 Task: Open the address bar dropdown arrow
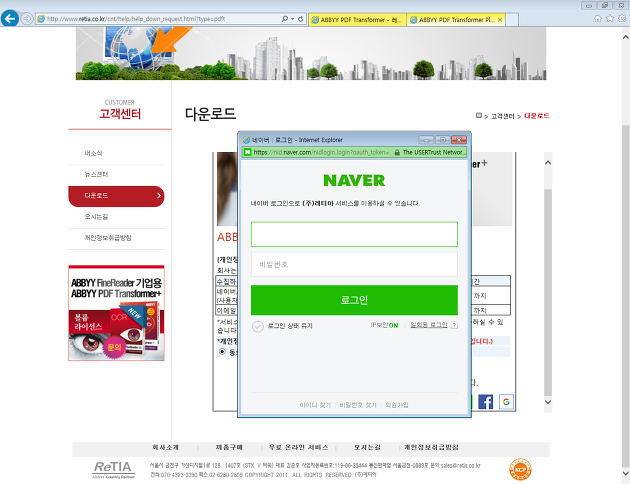292,19
